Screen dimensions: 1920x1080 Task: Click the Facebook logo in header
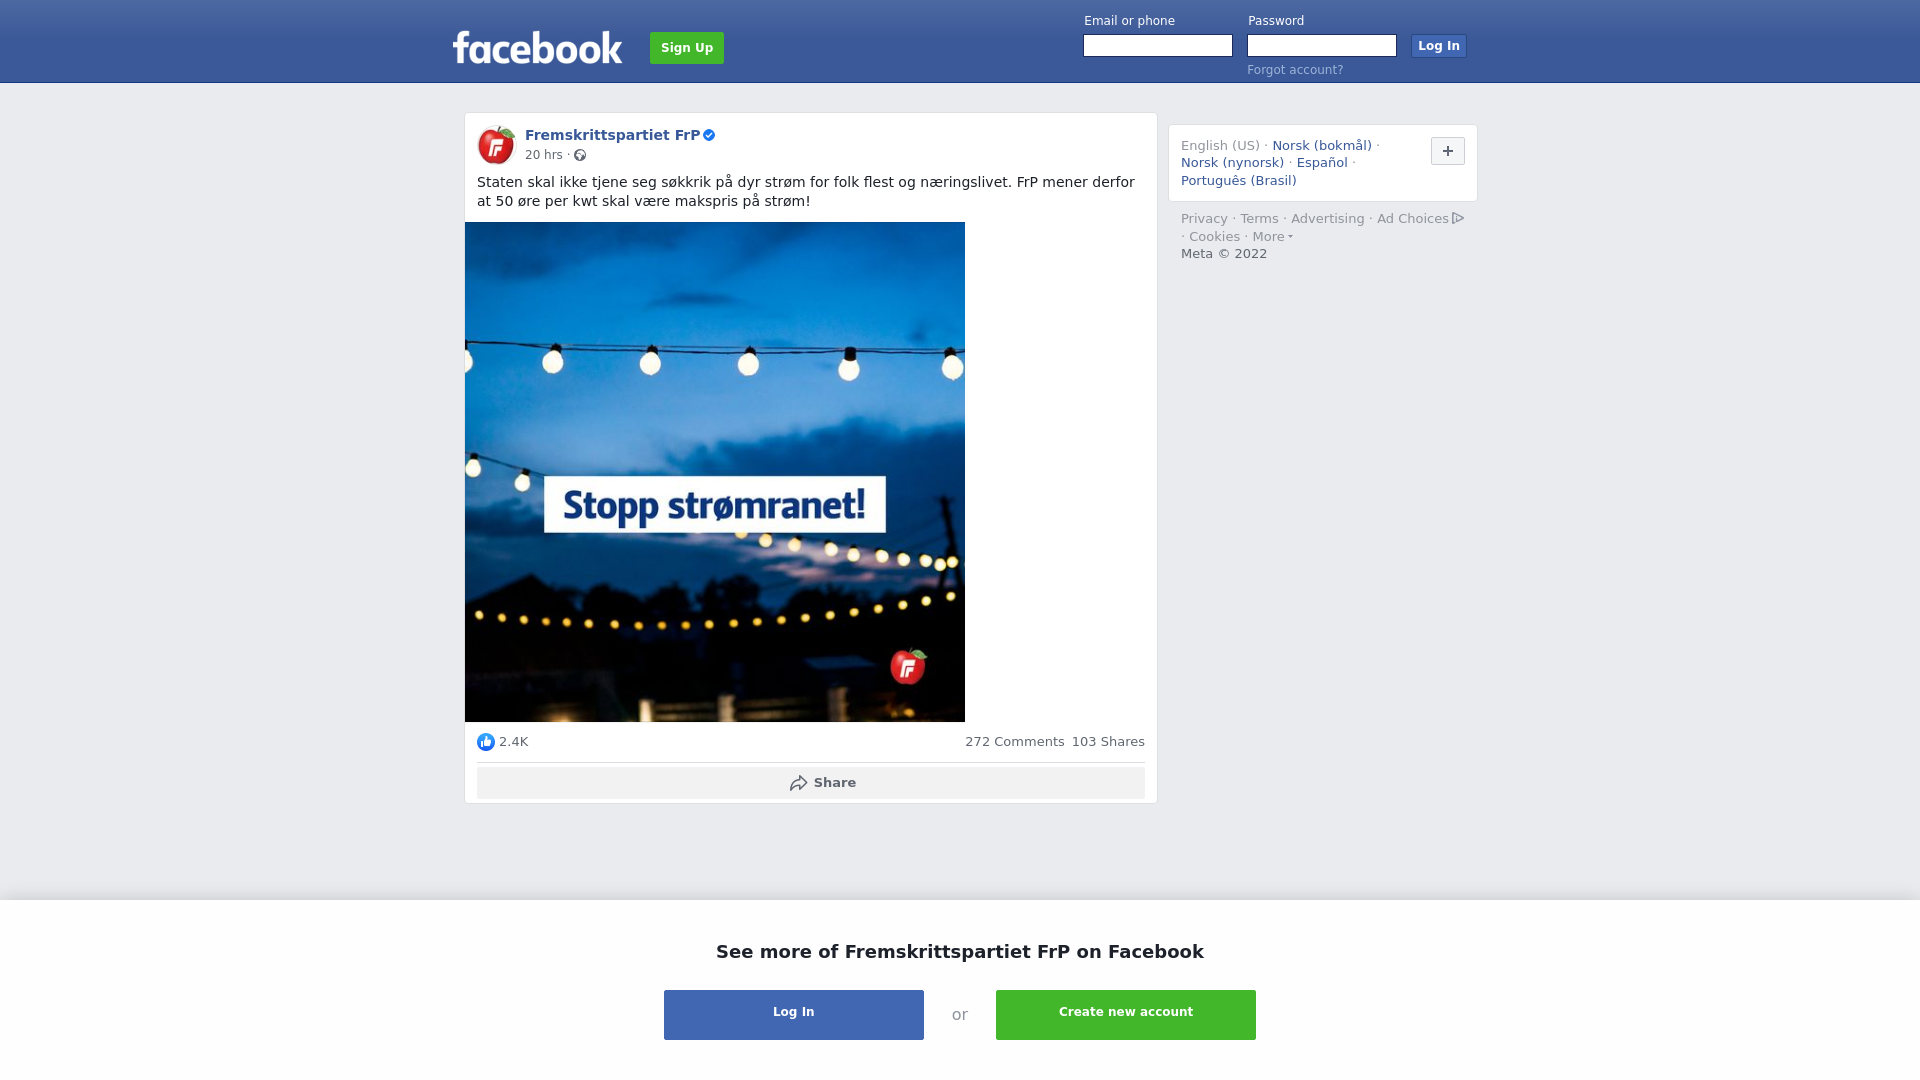537,47
